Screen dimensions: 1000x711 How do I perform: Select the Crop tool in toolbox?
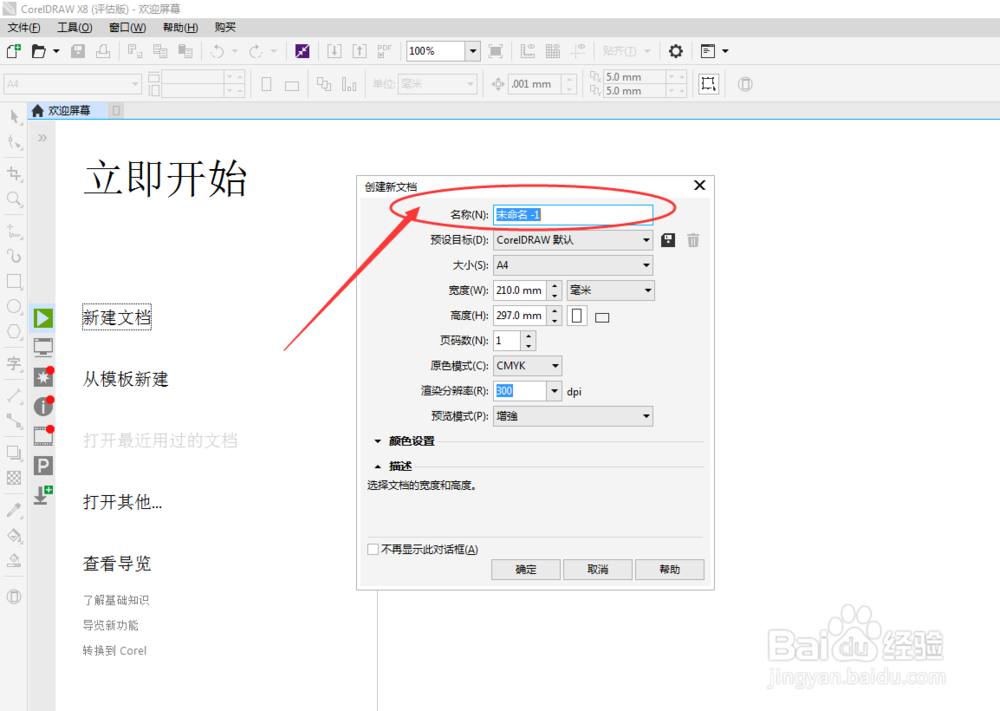tap(14, 173)
